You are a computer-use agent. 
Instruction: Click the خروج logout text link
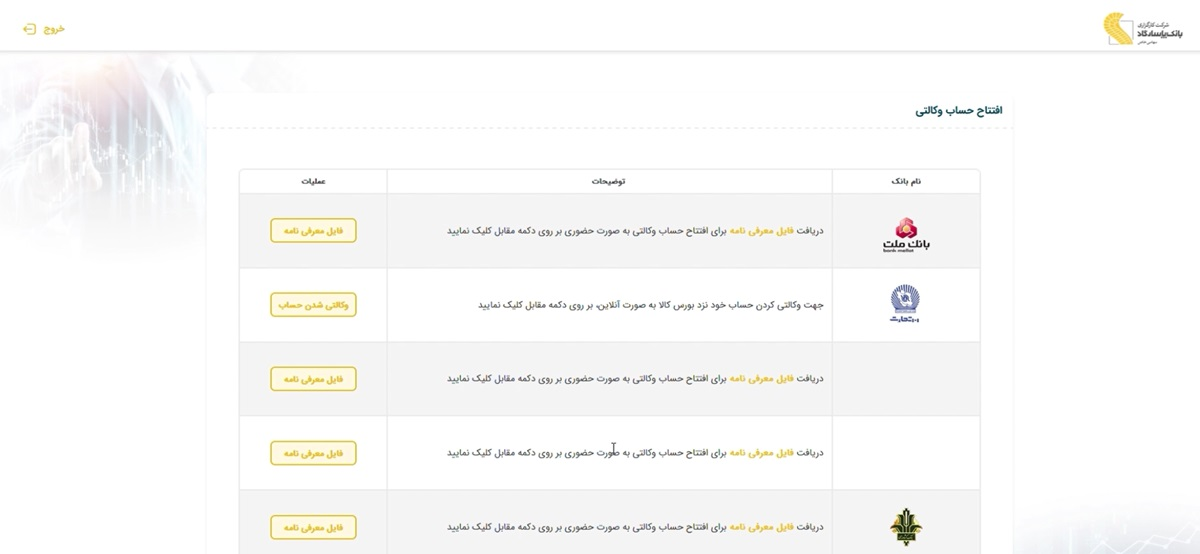(53, 28)
